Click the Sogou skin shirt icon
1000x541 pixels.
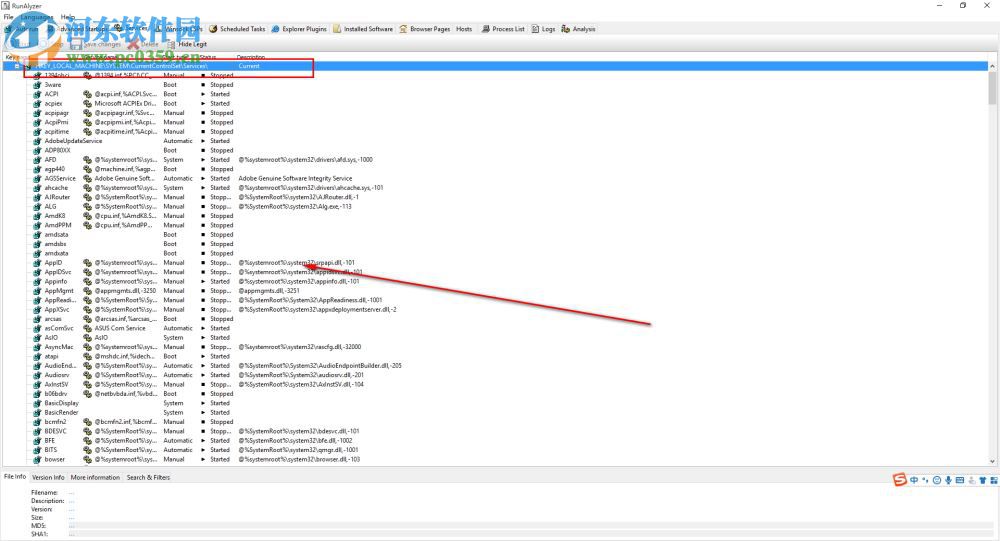(x=983, y=480)
